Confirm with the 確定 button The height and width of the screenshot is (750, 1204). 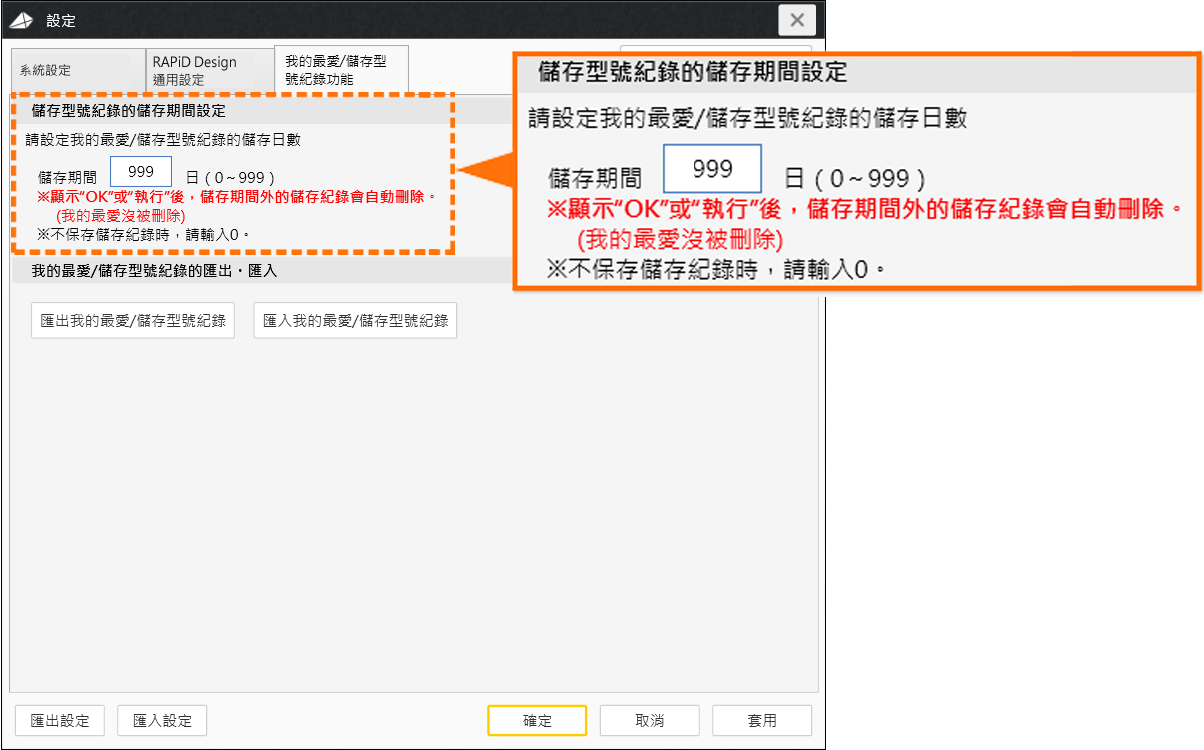[537, 720]
